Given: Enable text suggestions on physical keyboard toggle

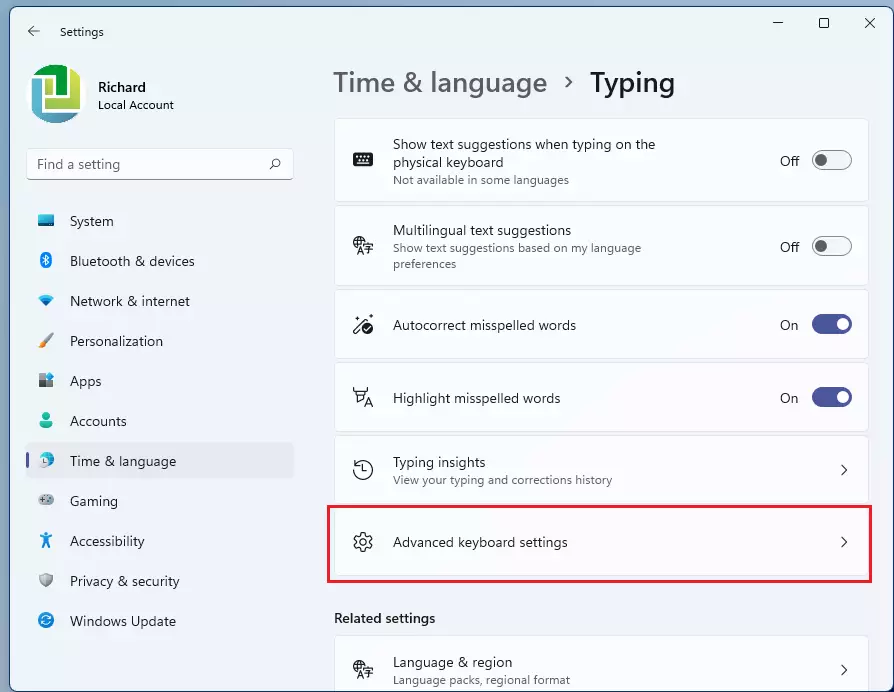Looking at the screenshot, I should click(x=831, y=161).
